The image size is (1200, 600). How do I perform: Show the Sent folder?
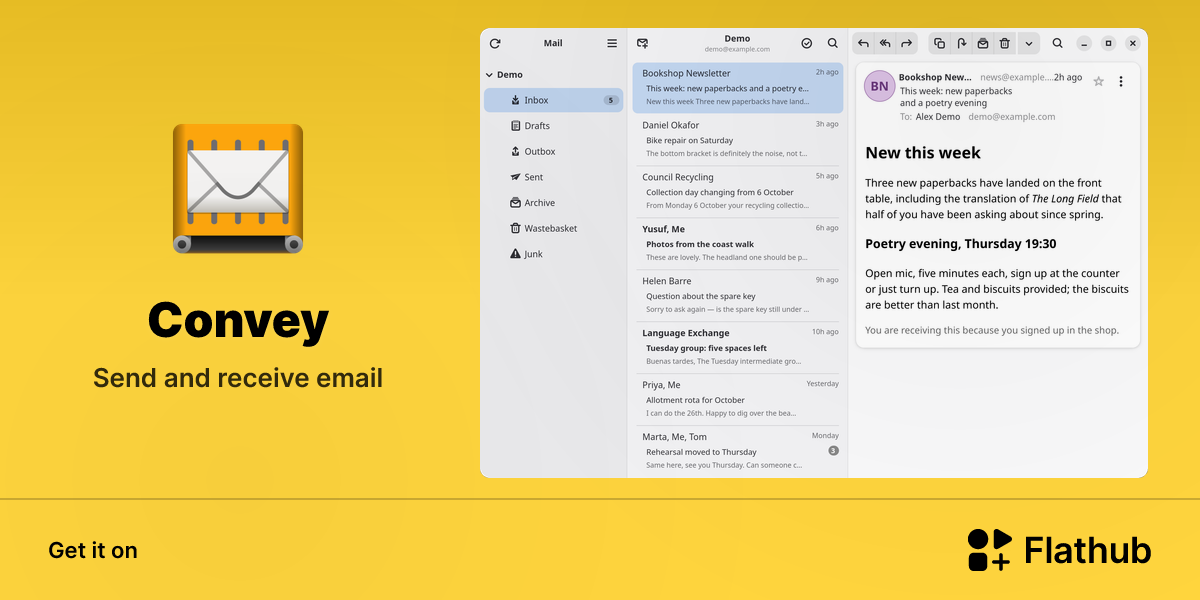click(x=553, y=177)
